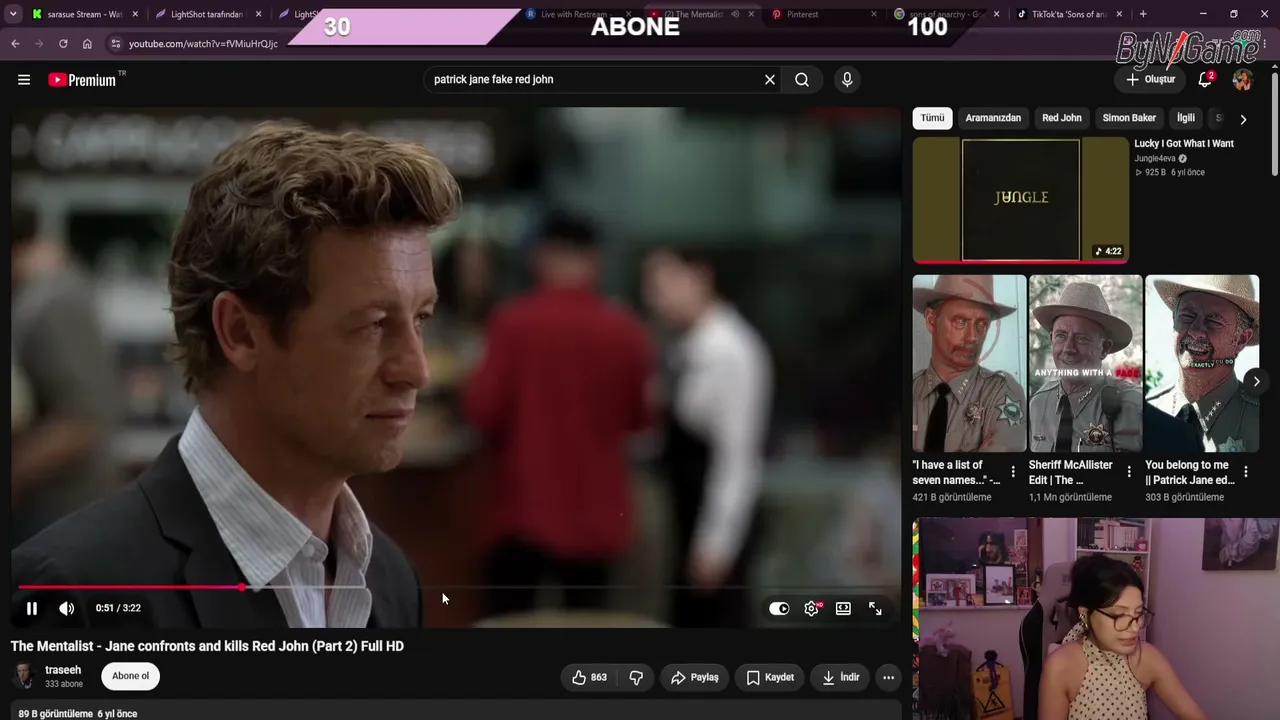Share the video via Paylaş
This screenshot has width=1280, height=720.
pyautogui.click(x=694, y=677)
